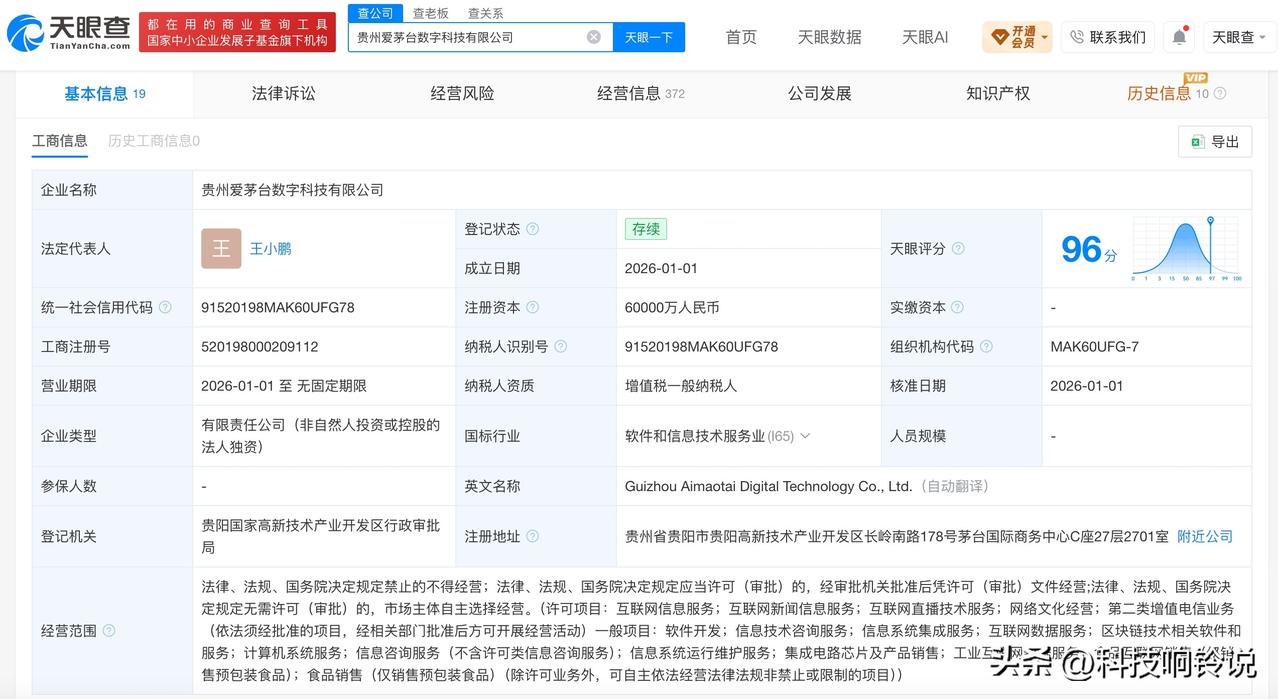Click taxpayer type 增值税一般纳税人
The image size is (1278, 699).
click(x=681, y=385)
